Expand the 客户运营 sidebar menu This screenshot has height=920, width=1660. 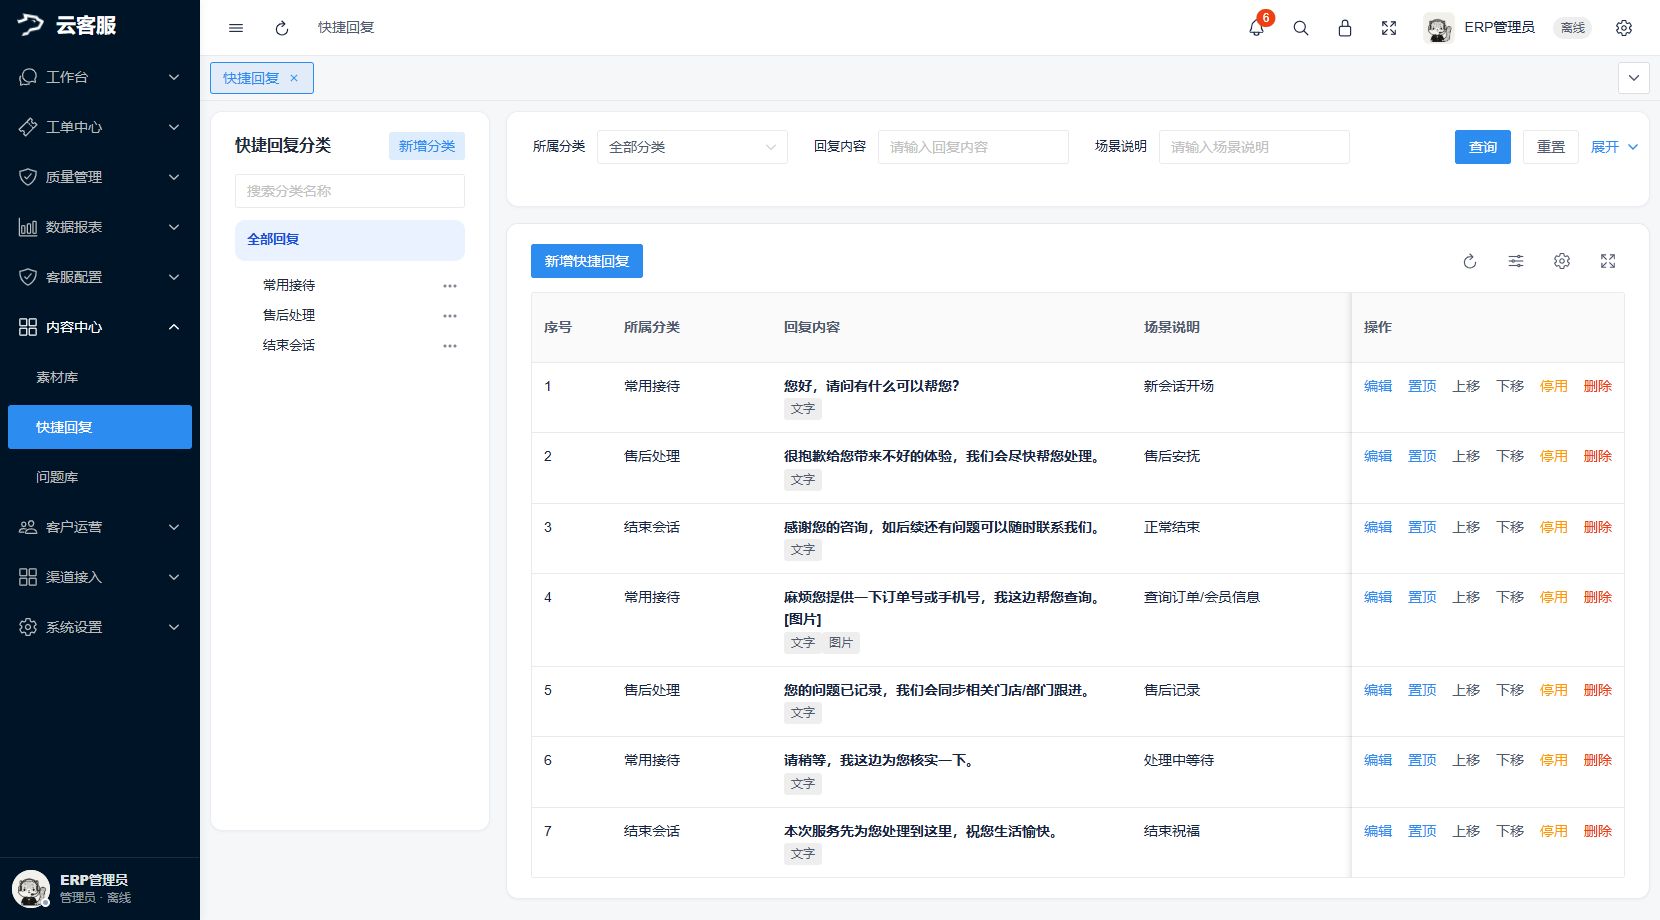pos(100,527)
